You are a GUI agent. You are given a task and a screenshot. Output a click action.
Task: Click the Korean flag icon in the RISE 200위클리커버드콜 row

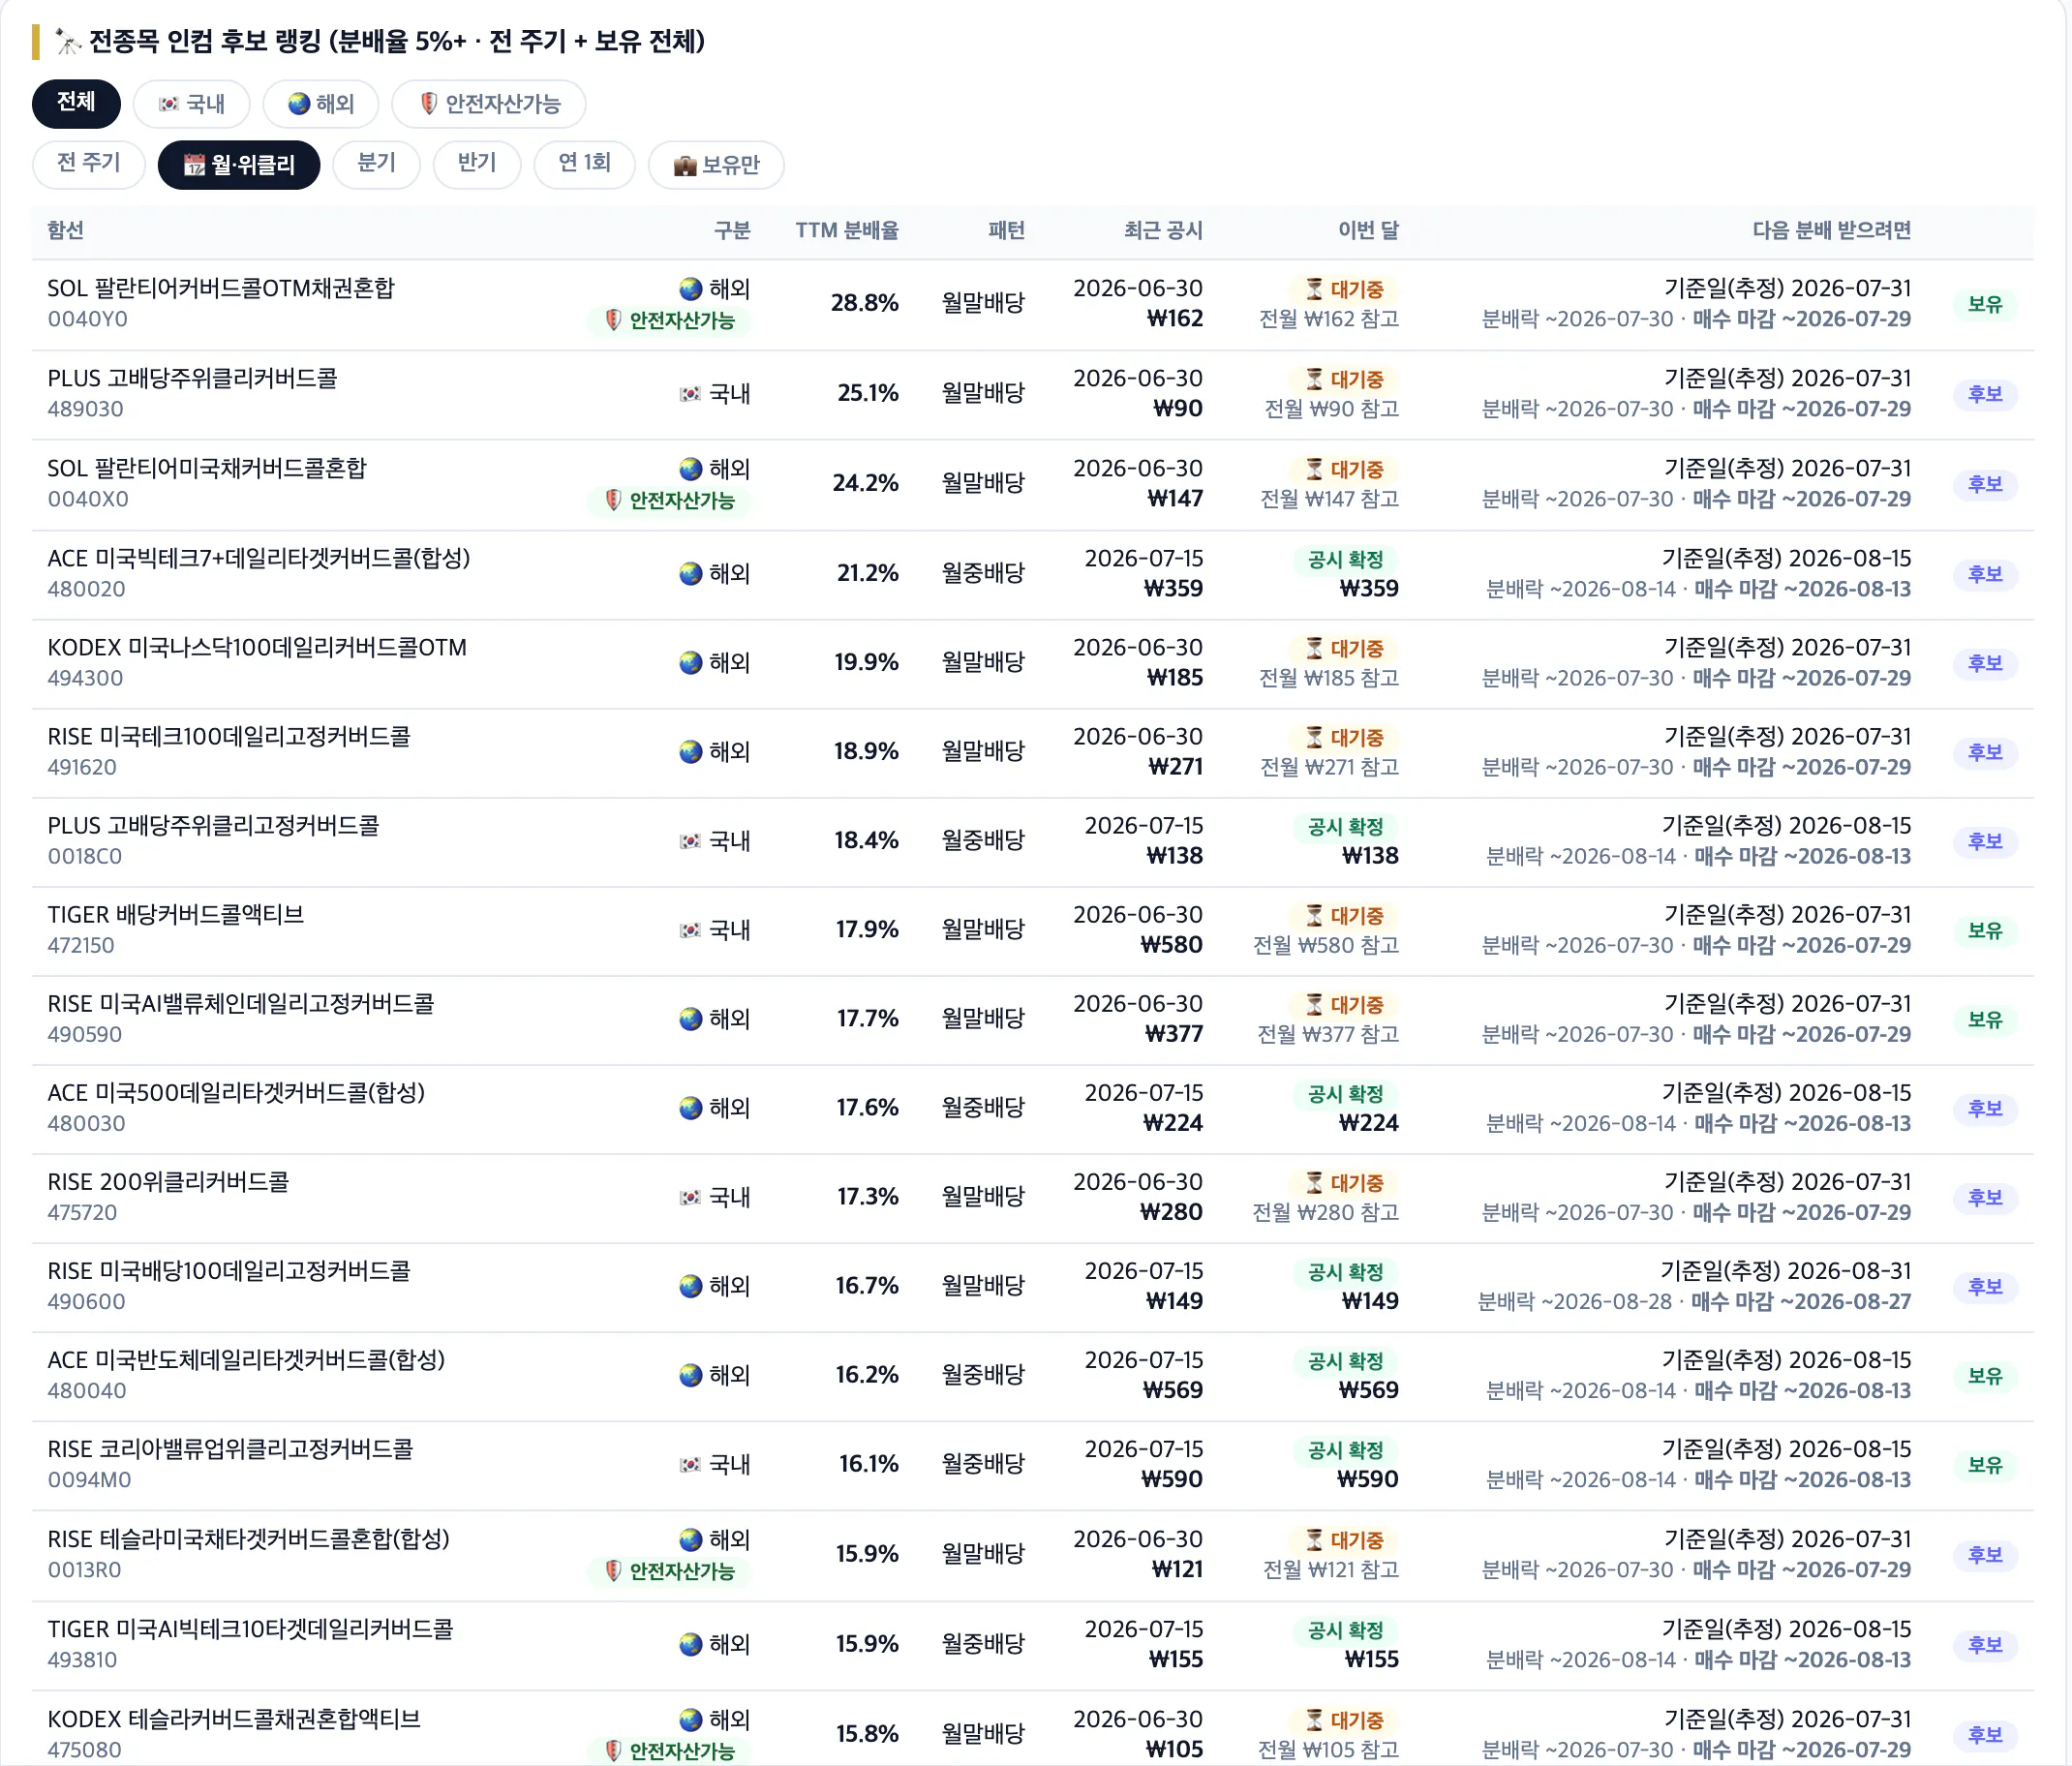690,1197
